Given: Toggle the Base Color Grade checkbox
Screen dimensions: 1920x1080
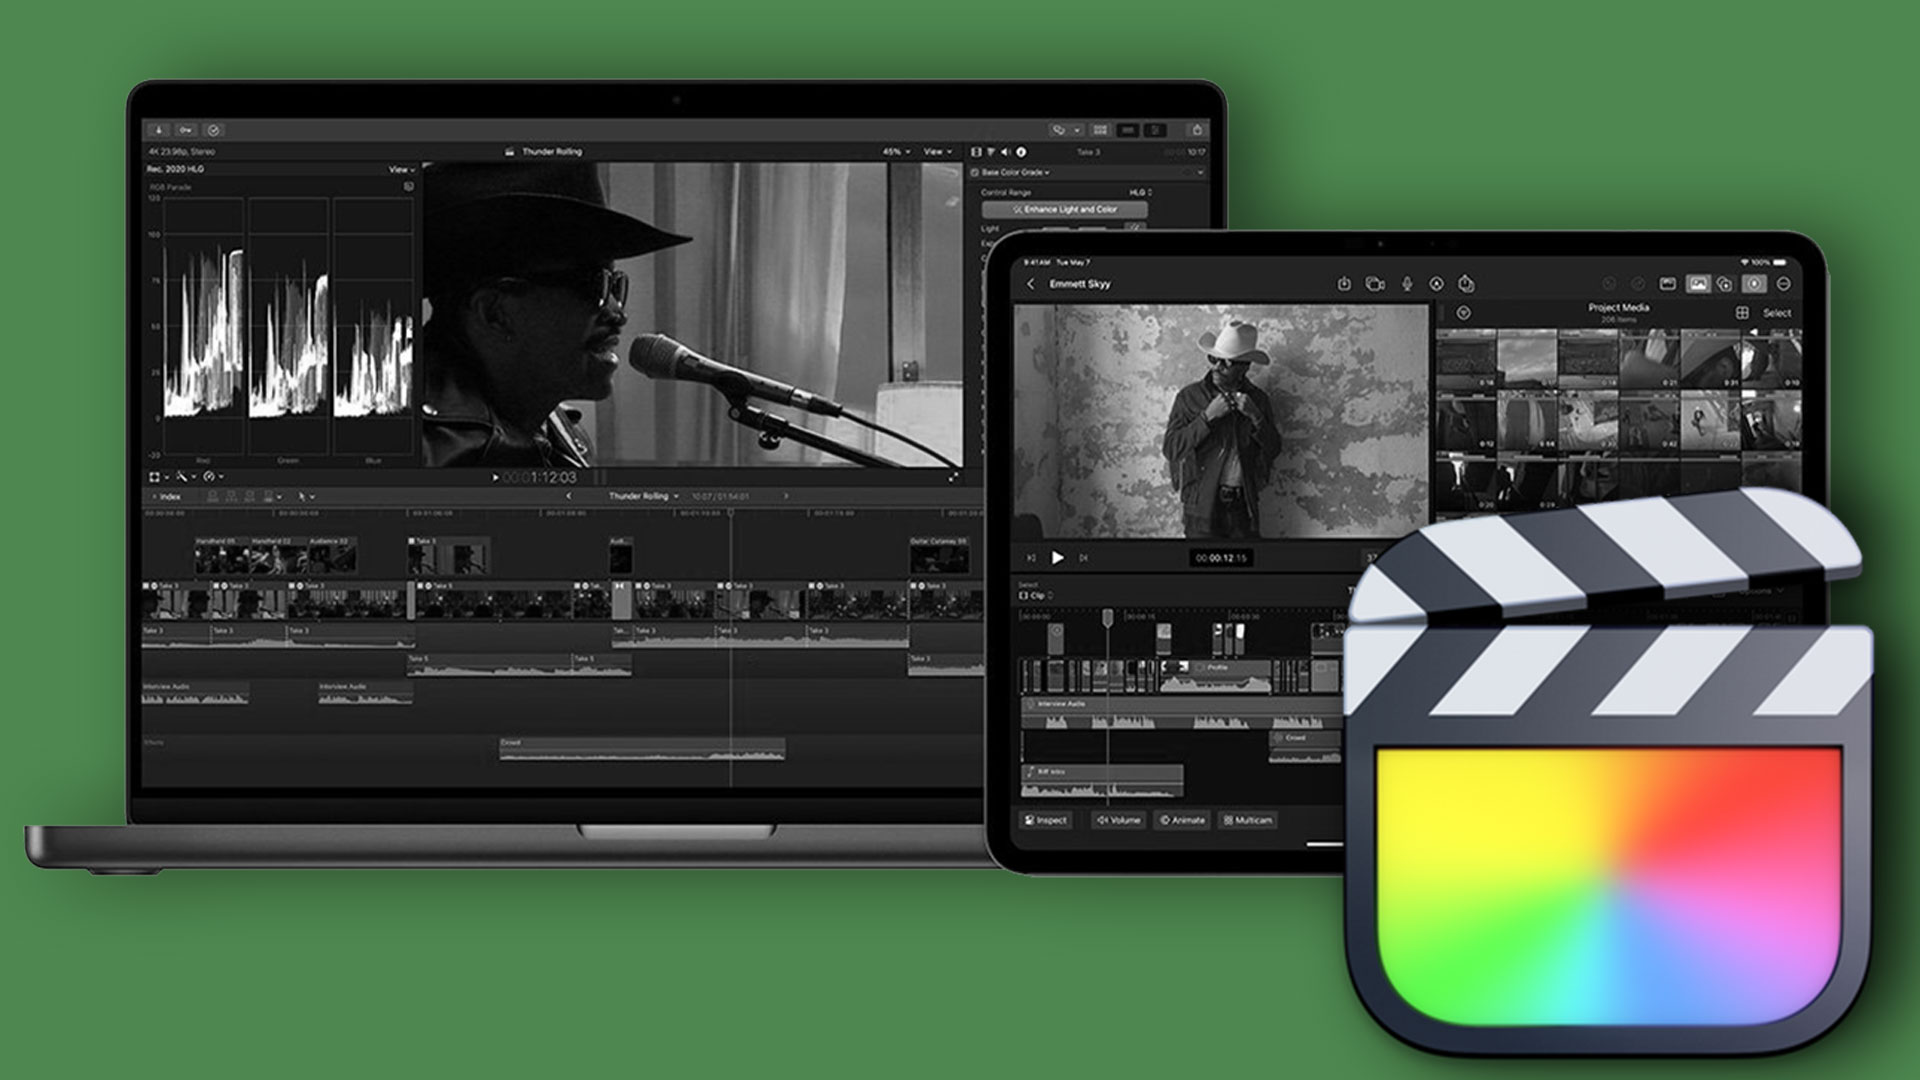Looking at the screenshot, I should [975, 172].
